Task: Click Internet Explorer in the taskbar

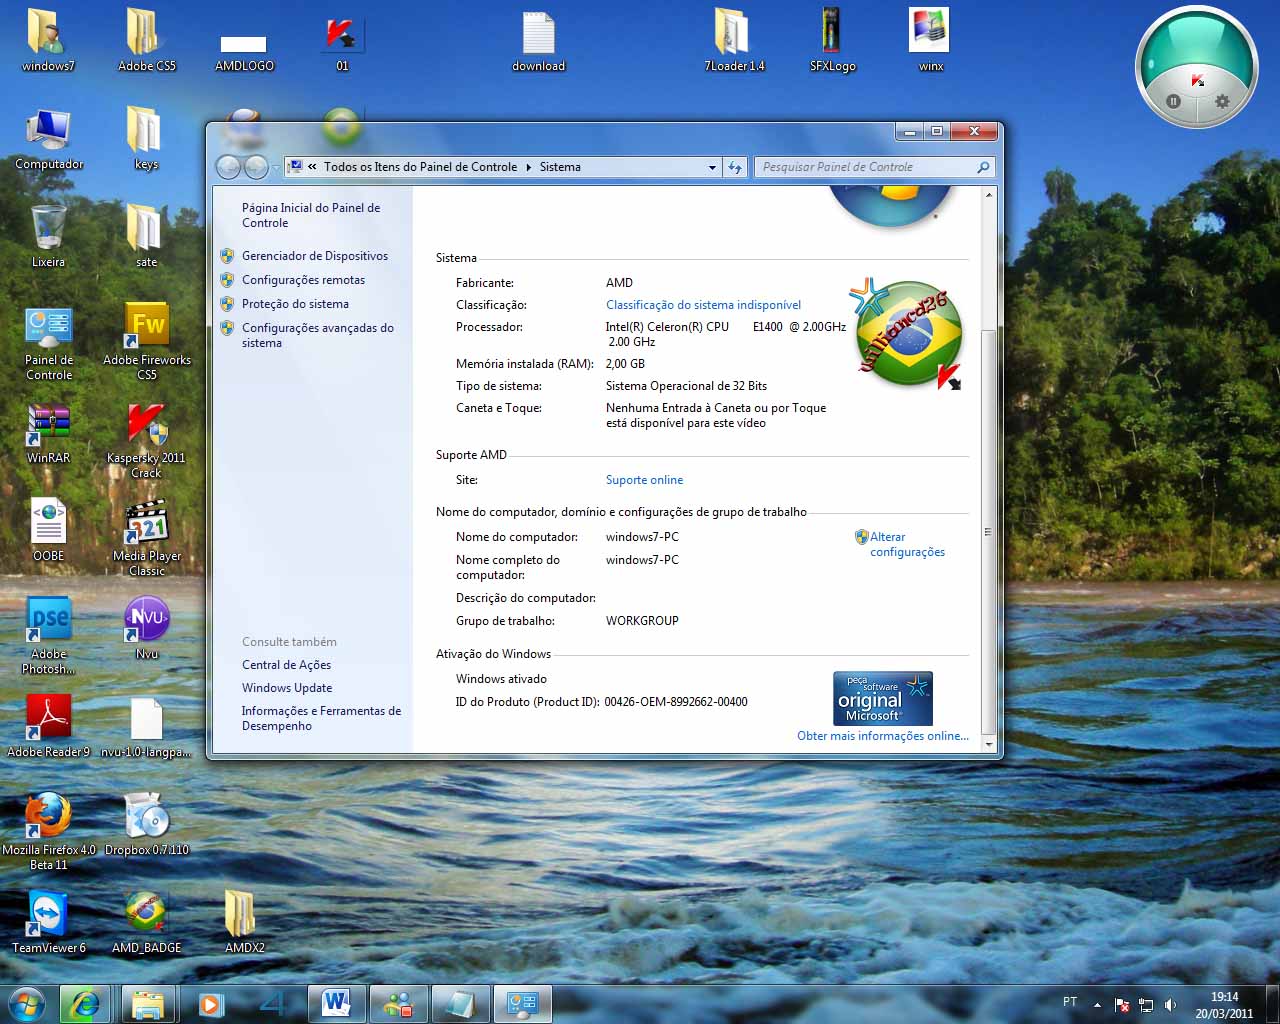Action: (84, 1003)
